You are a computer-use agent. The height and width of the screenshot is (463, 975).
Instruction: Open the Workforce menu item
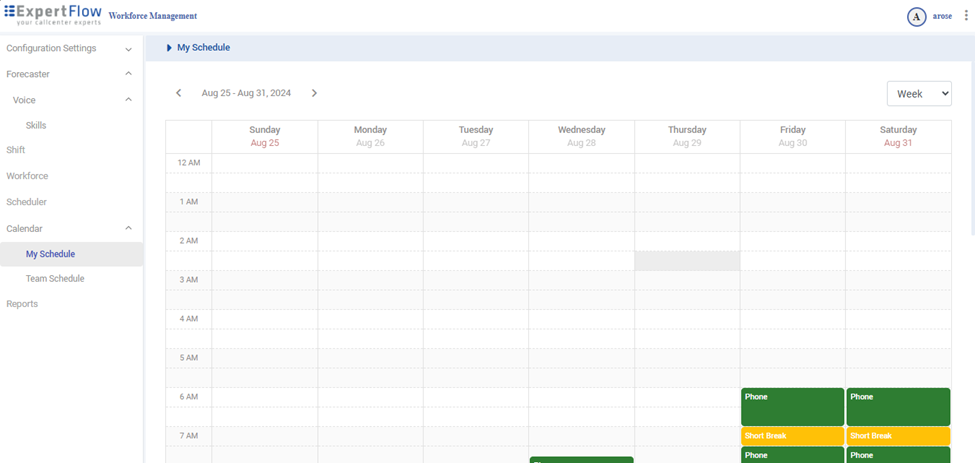click(27, 176)
